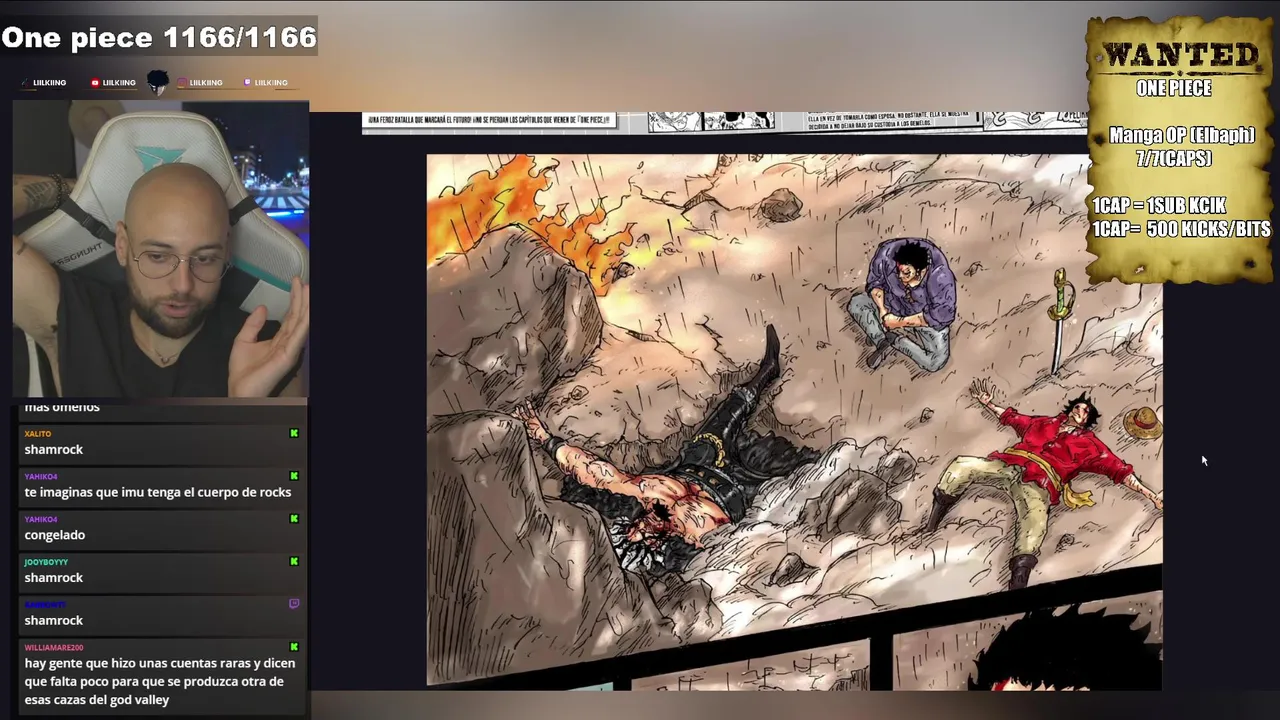Click message 'te imaginas que imu tenga el cuerpo de rocks'
Image resolution: width=1280 pixels, height=720 pixels.
158,492
